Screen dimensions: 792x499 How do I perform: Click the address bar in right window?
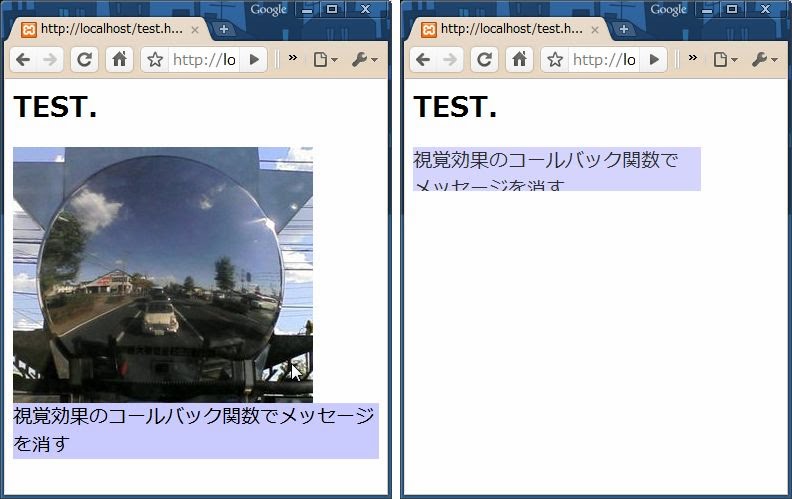click(604, 60)
